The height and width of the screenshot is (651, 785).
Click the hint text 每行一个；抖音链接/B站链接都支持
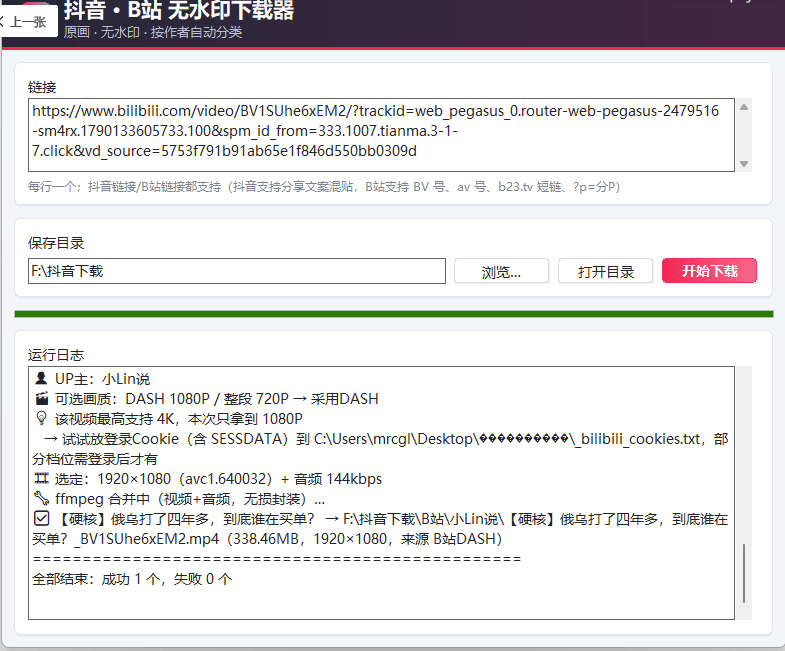coord(324,187)
